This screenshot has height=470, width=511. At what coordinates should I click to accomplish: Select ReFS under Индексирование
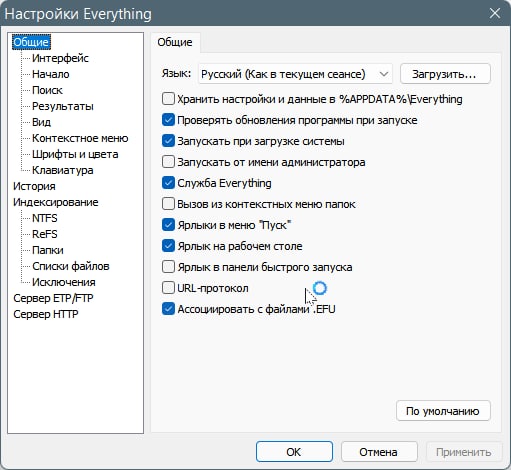pyautogui.click(x=45, y=234)
